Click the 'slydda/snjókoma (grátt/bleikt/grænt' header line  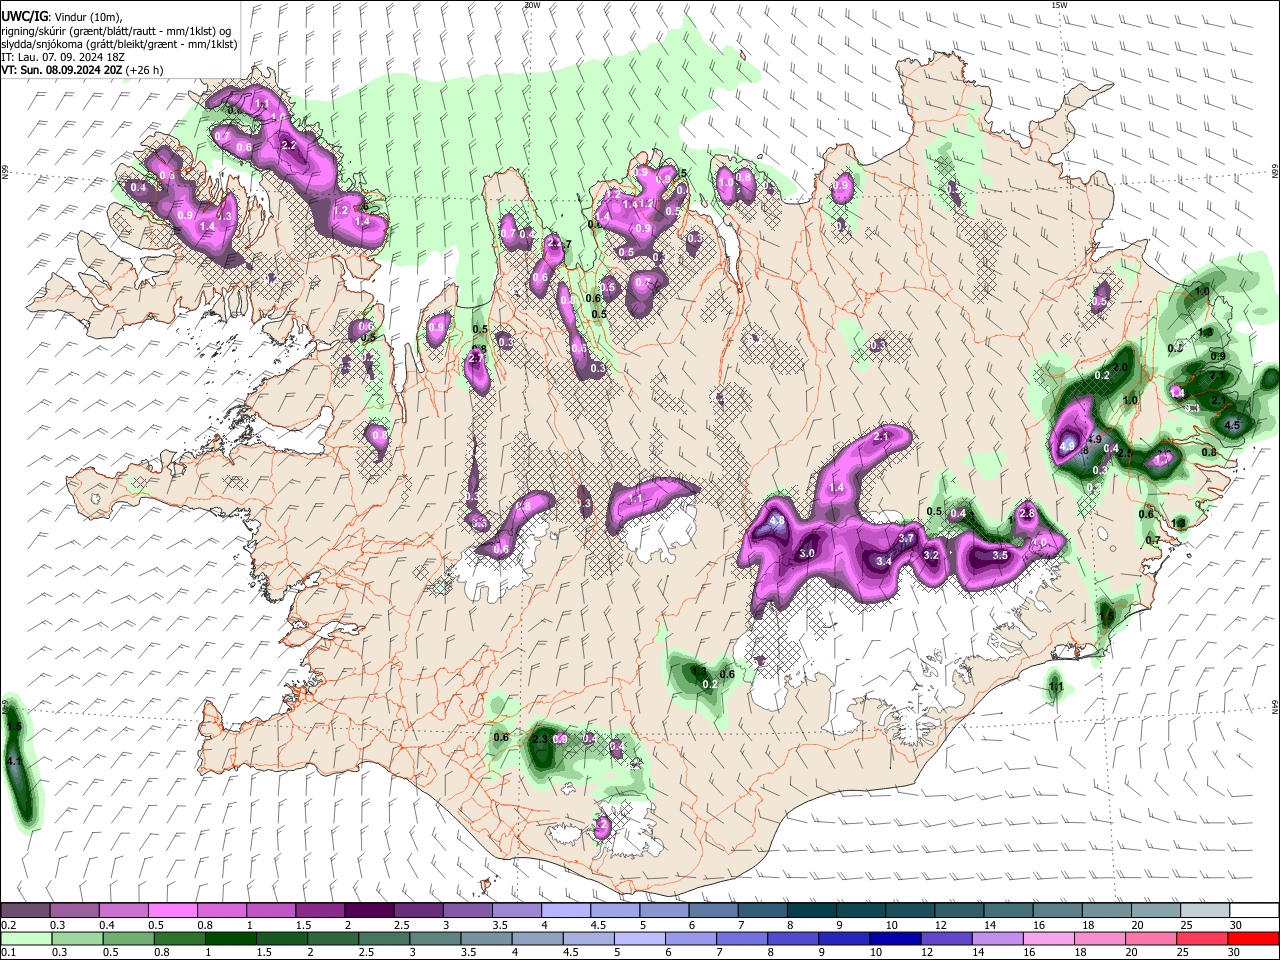coord(119,44)
